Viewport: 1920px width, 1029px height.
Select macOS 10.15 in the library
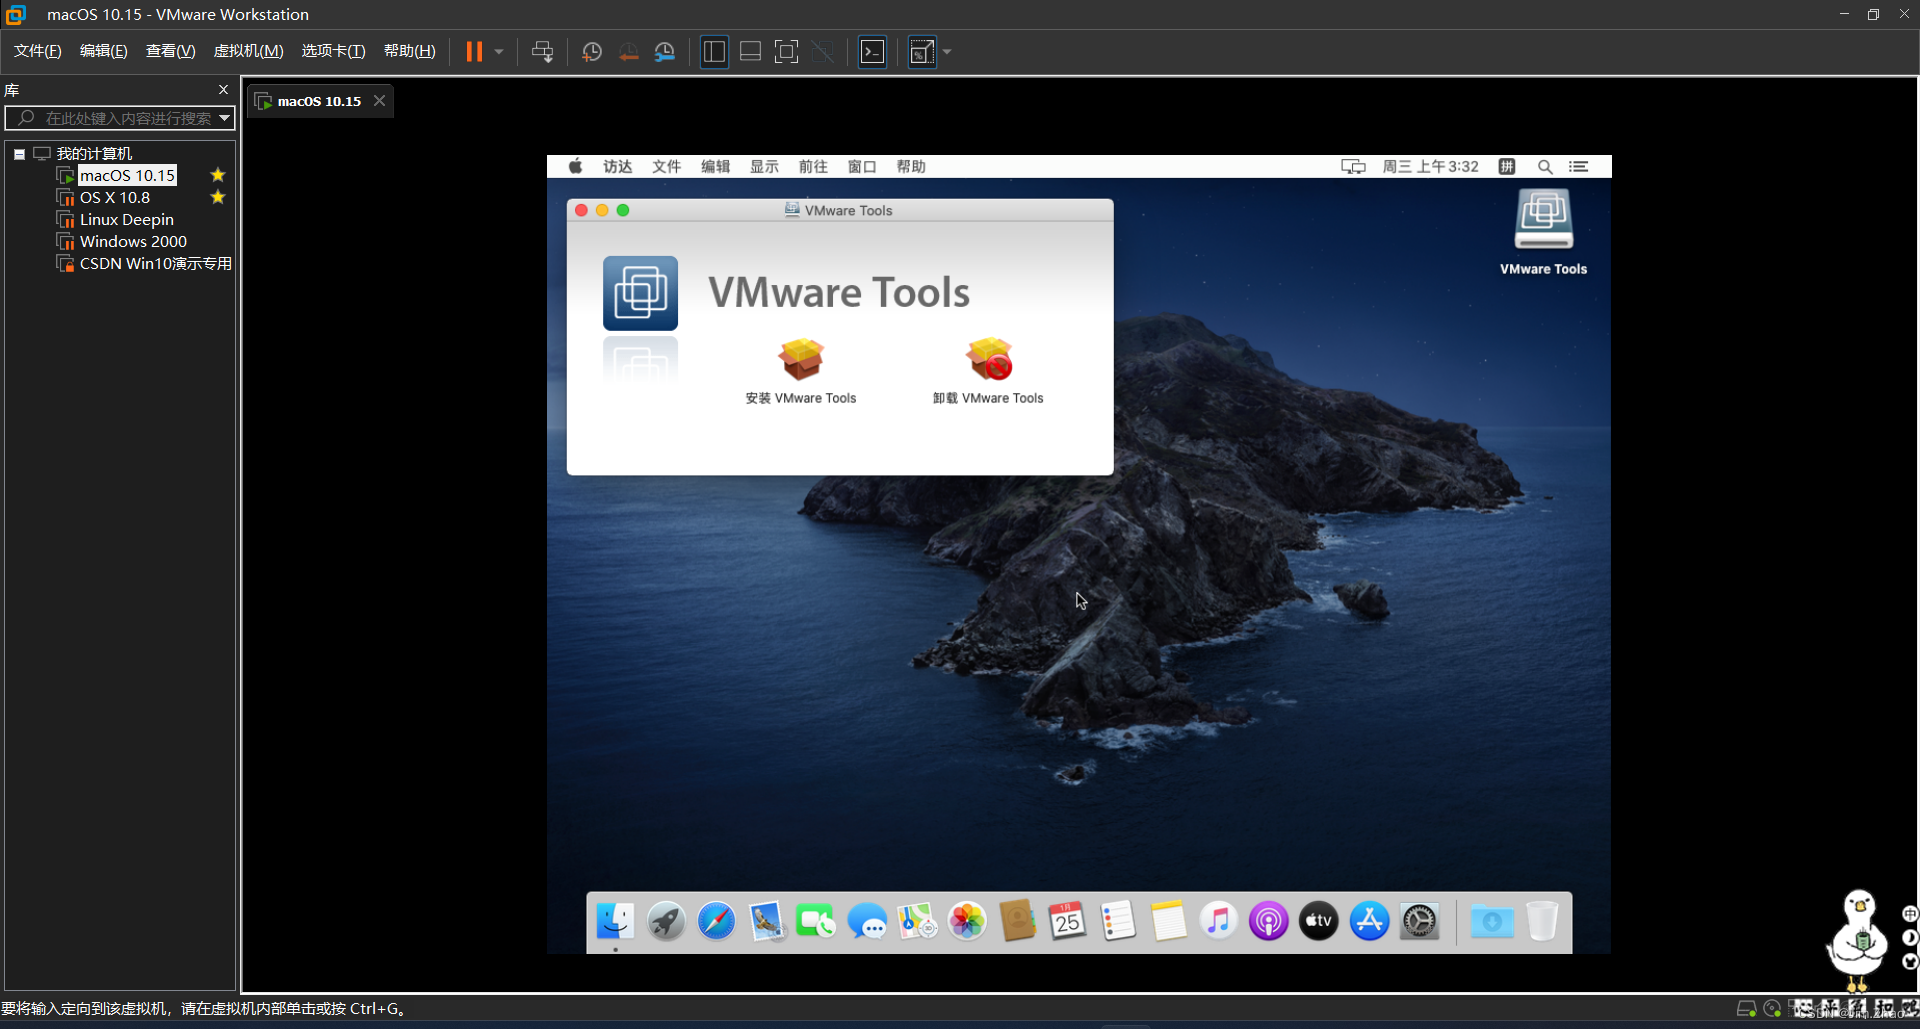[x=127, y=176]
